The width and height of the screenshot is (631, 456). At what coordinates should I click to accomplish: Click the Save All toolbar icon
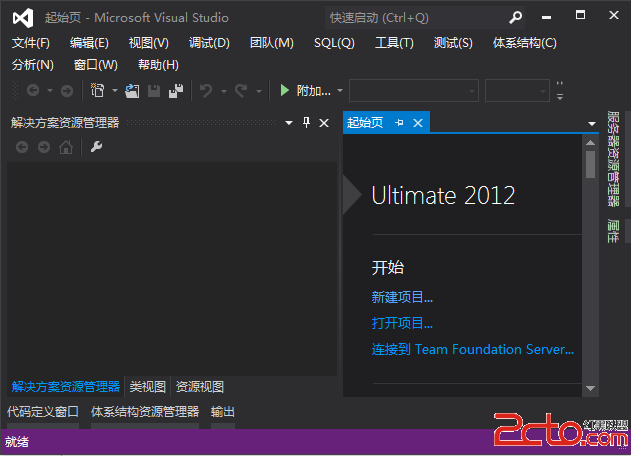pos(176,91)
